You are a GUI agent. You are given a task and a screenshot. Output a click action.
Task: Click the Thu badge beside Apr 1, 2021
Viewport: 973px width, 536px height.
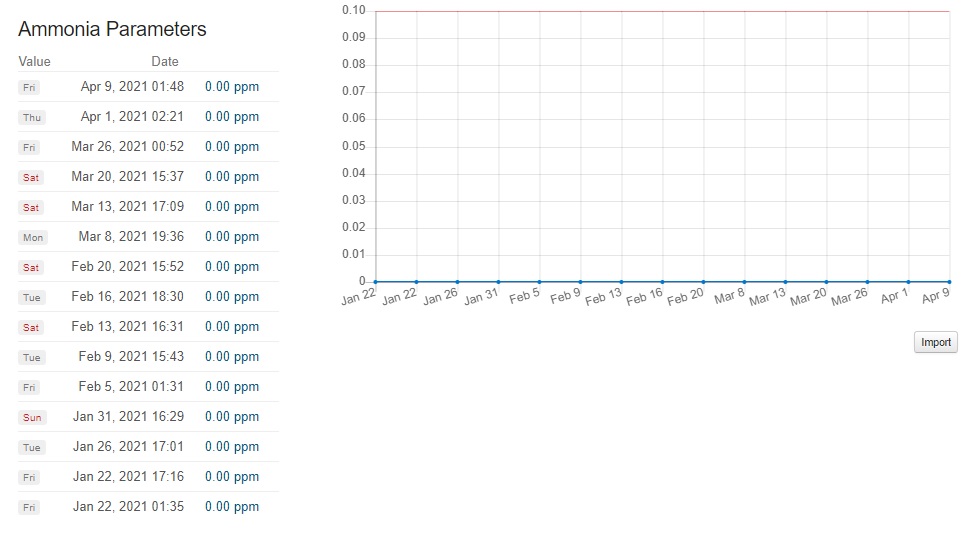click(x=32, y=117)
